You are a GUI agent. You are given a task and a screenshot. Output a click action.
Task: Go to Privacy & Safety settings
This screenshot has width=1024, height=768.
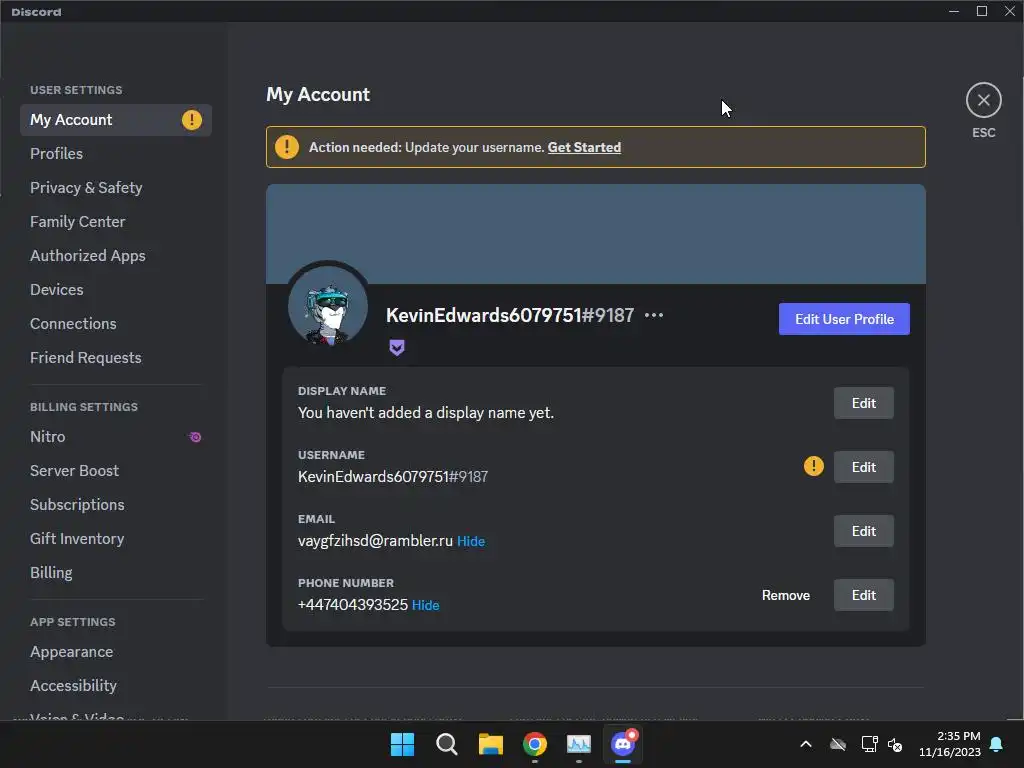click(x=116, y=188)
